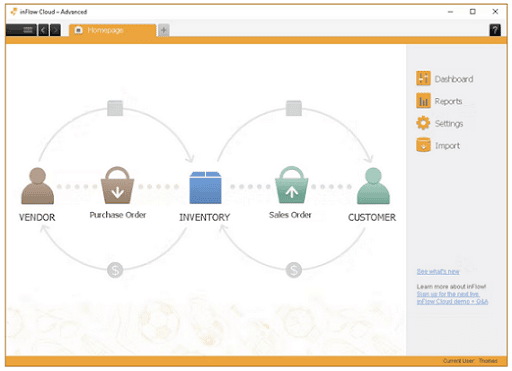Click the CUSTOMER label
This screenshot has width=512, height=371.
tap(372, 217)
